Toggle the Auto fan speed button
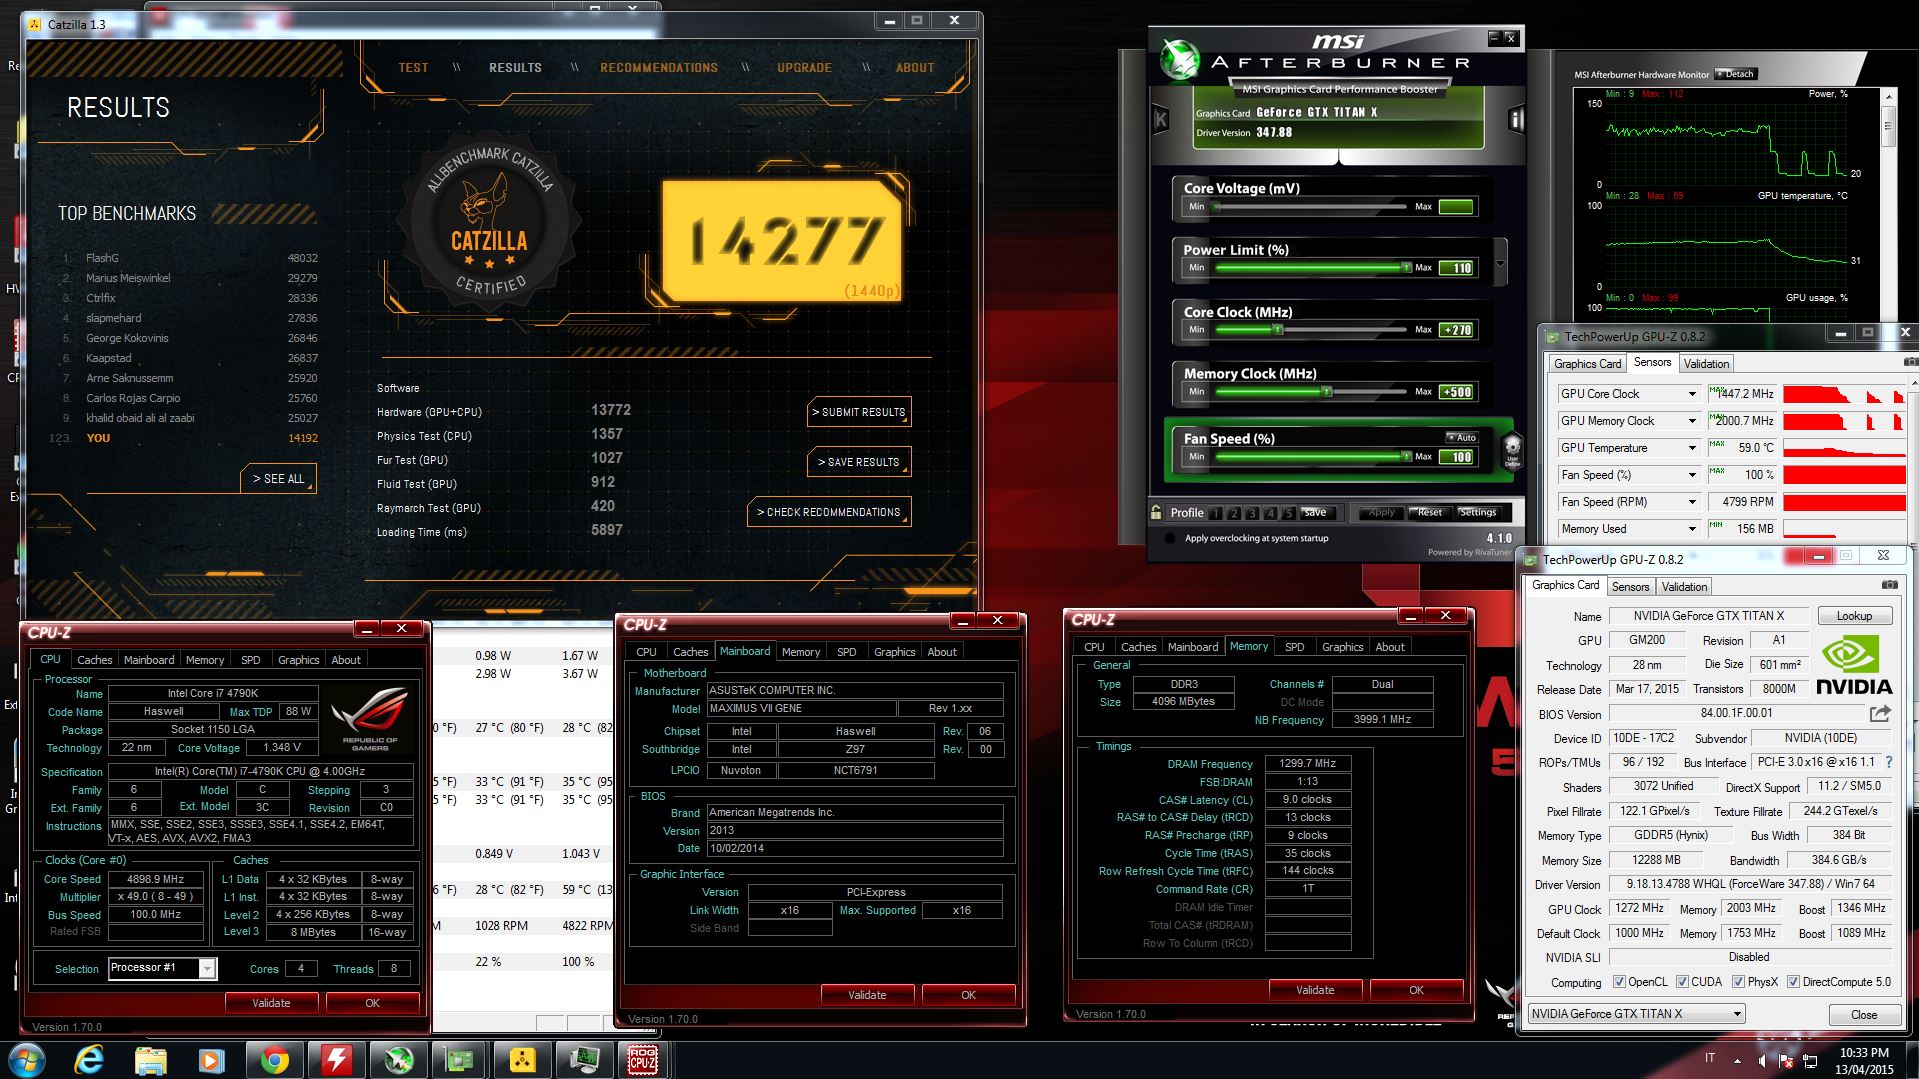Viewport: 1919px width, 1079px height. pyautogui.click(x=1462, y=437)
